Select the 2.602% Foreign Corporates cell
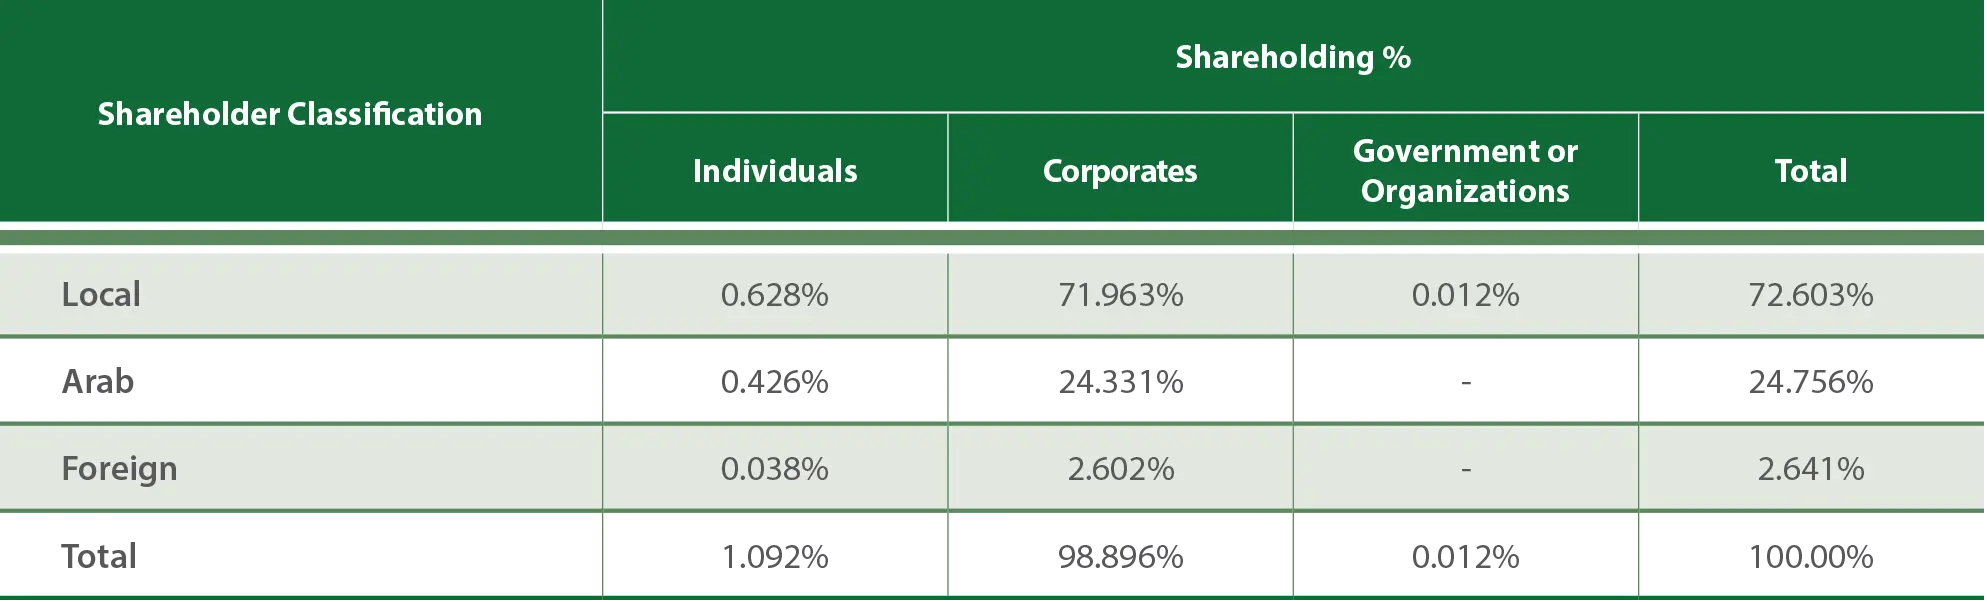Image resolution: width=1987 pixels, height=602 pixels. coord(1120,469)
